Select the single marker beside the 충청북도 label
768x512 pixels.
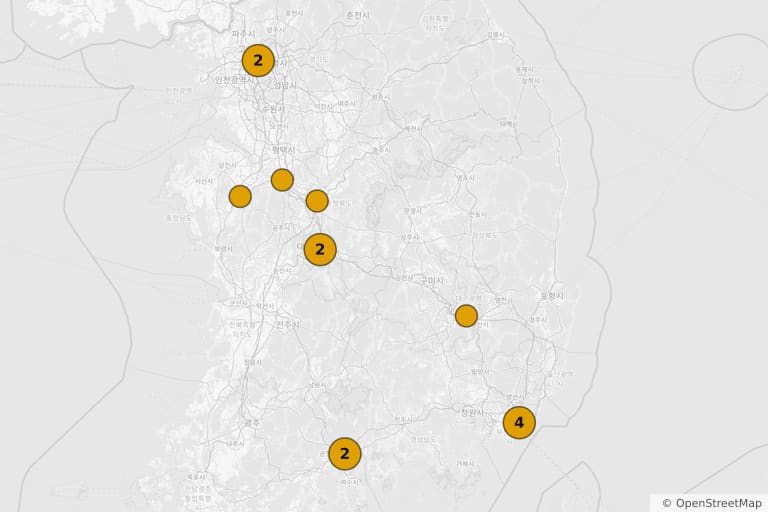317,201
